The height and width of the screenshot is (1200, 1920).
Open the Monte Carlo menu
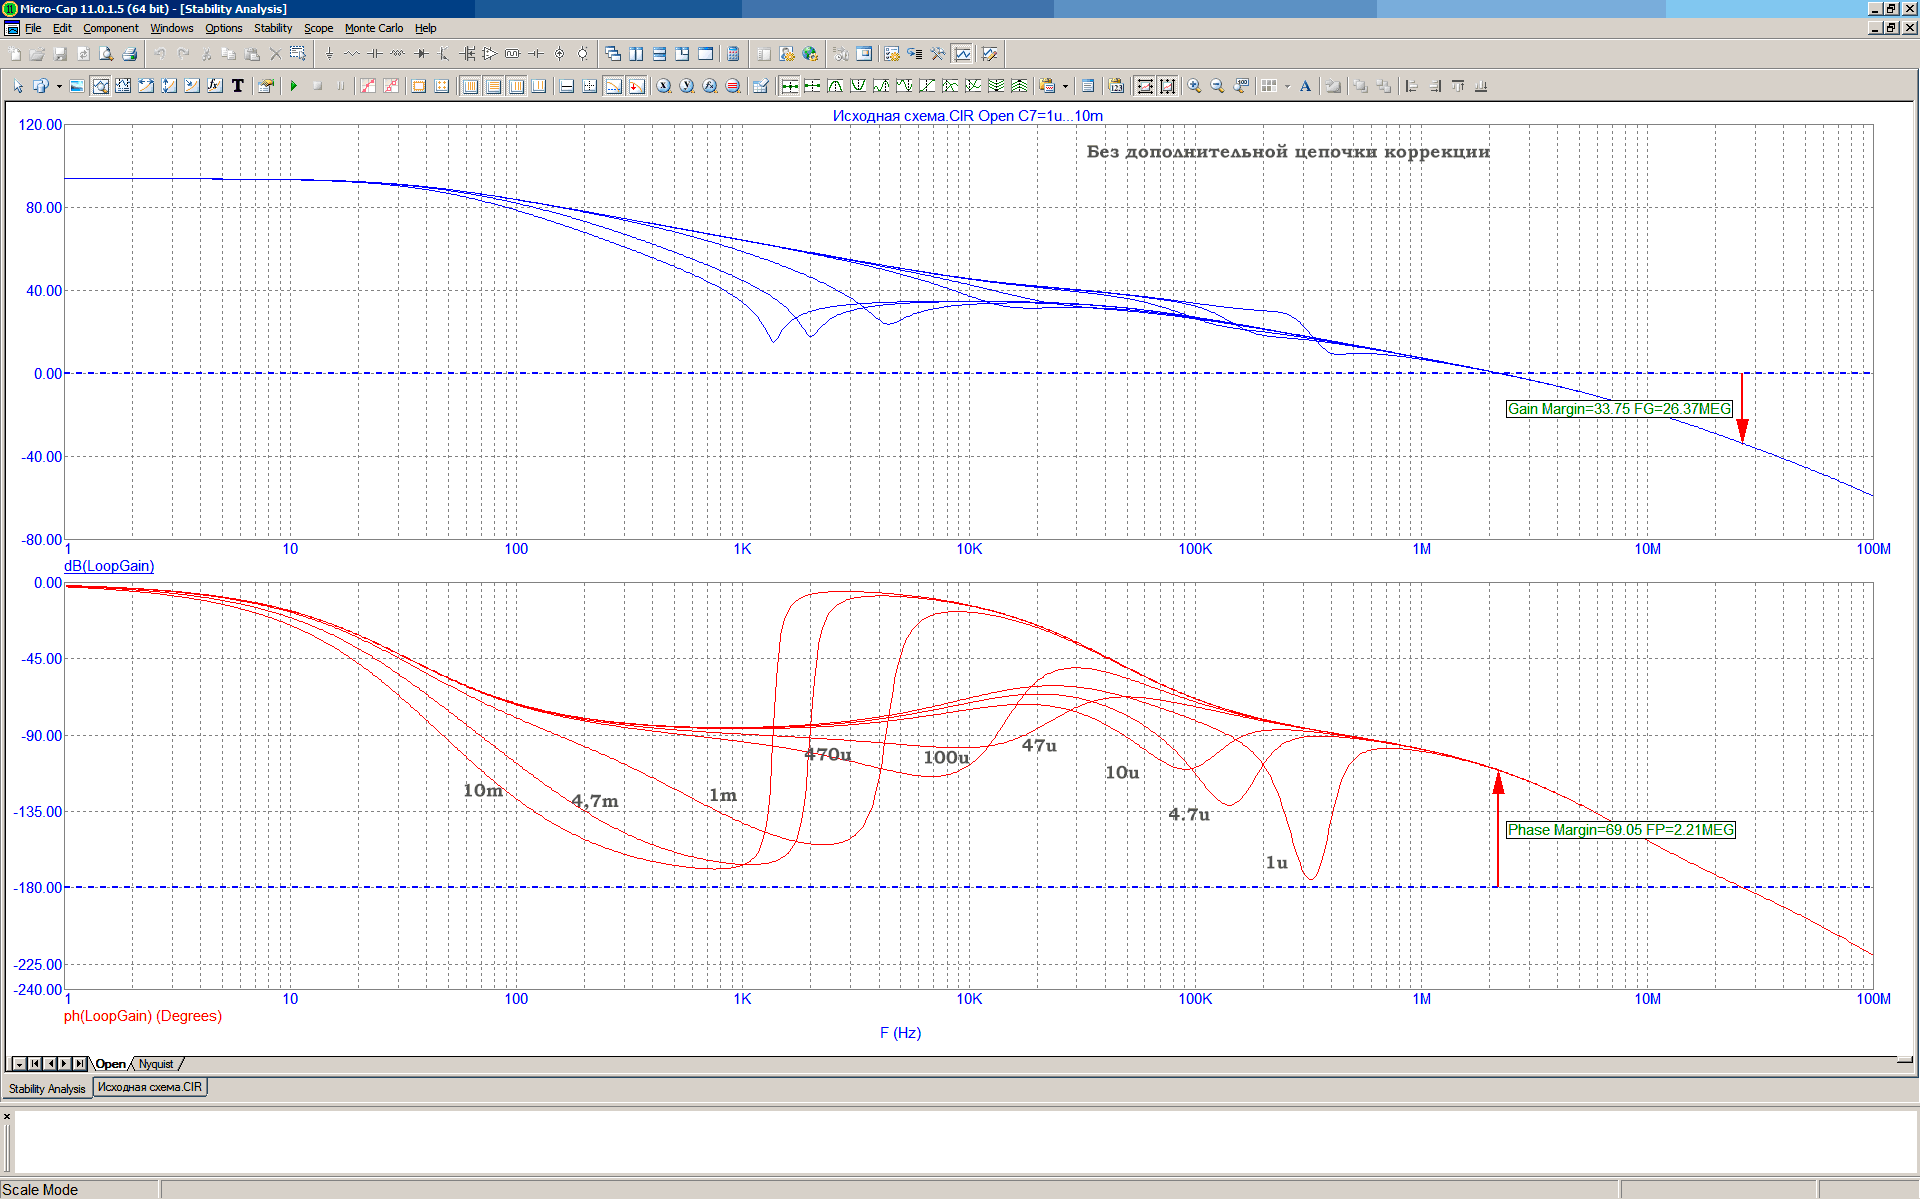coord(373,28)
